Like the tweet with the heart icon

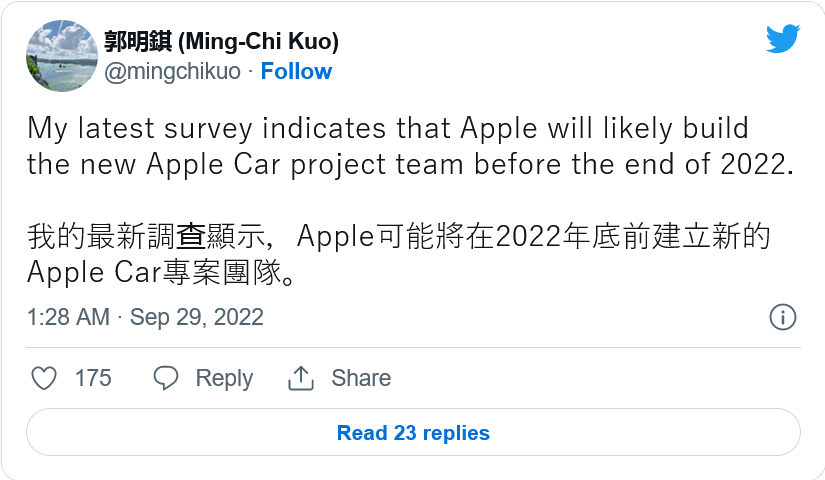click(44, 378)
